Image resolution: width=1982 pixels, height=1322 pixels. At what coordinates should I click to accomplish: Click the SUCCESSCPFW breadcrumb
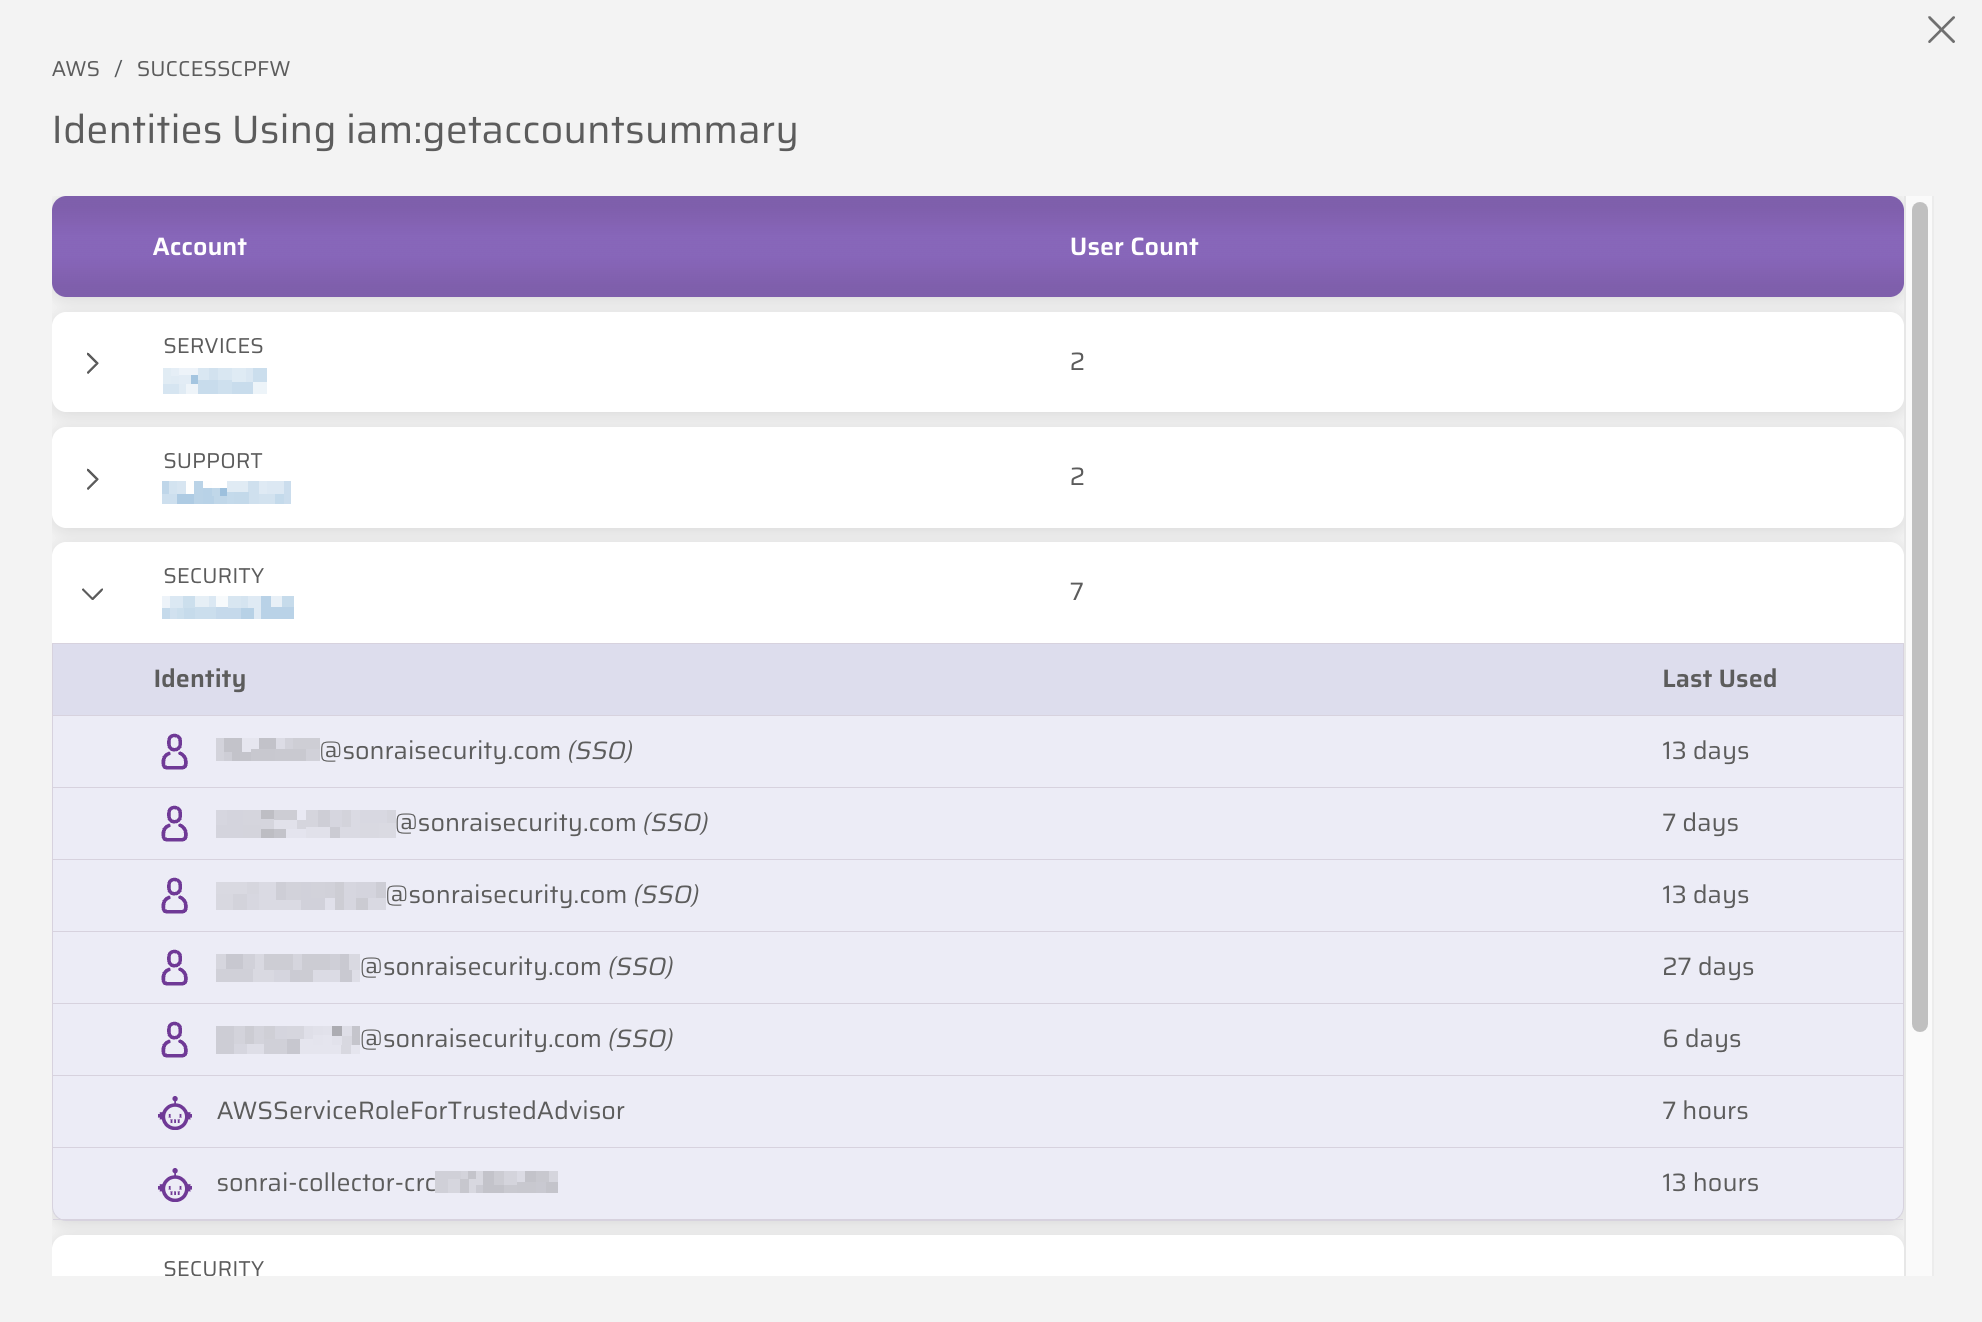tap(213, 69)
